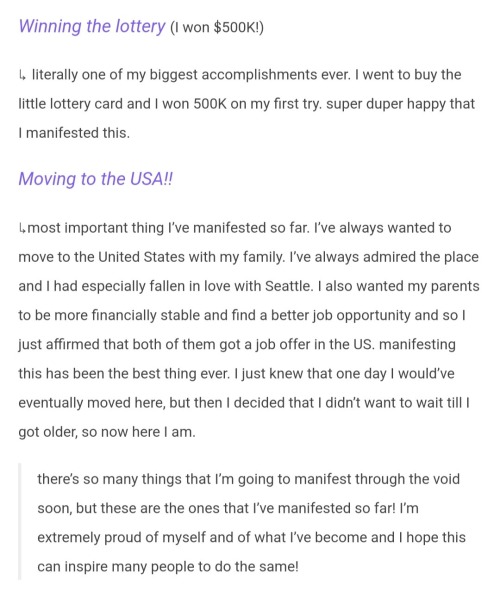The width and height of the screenshot is (500, 592).
Task: Click the '(I won $500K!)' text
Action: click(217, 28)
